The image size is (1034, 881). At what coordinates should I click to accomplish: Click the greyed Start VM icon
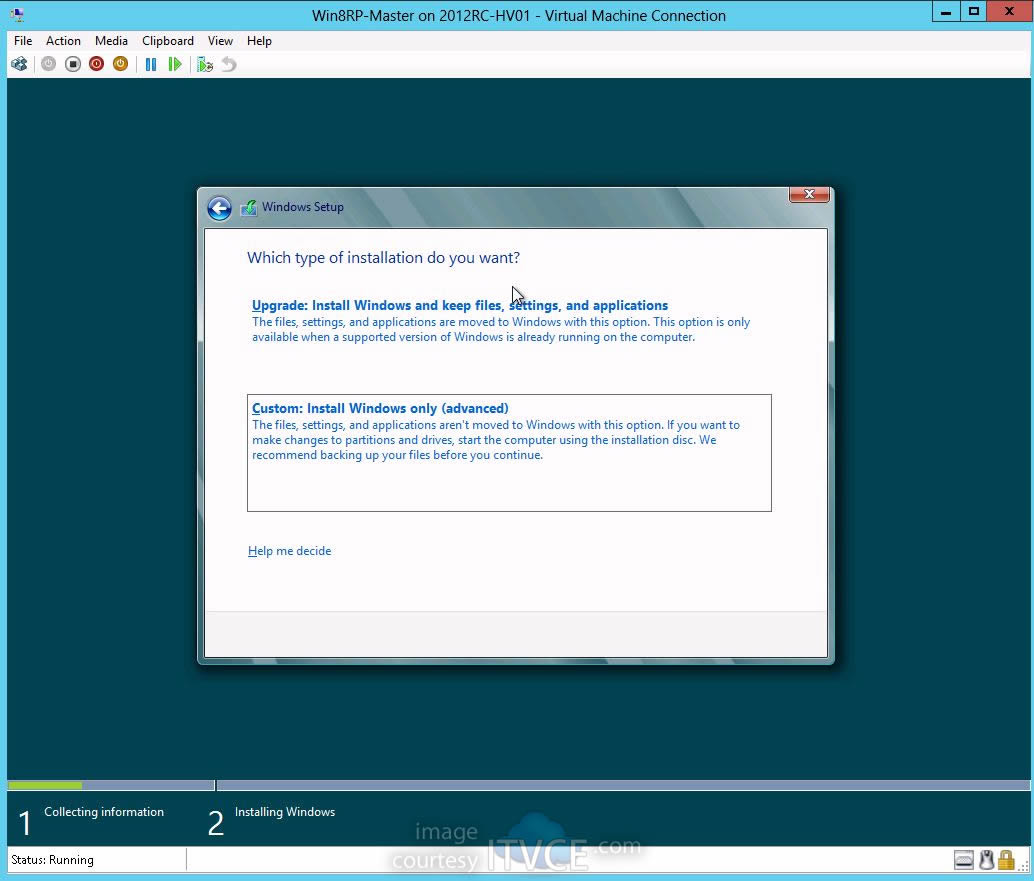pyautogui.click(x=48, y=64)
